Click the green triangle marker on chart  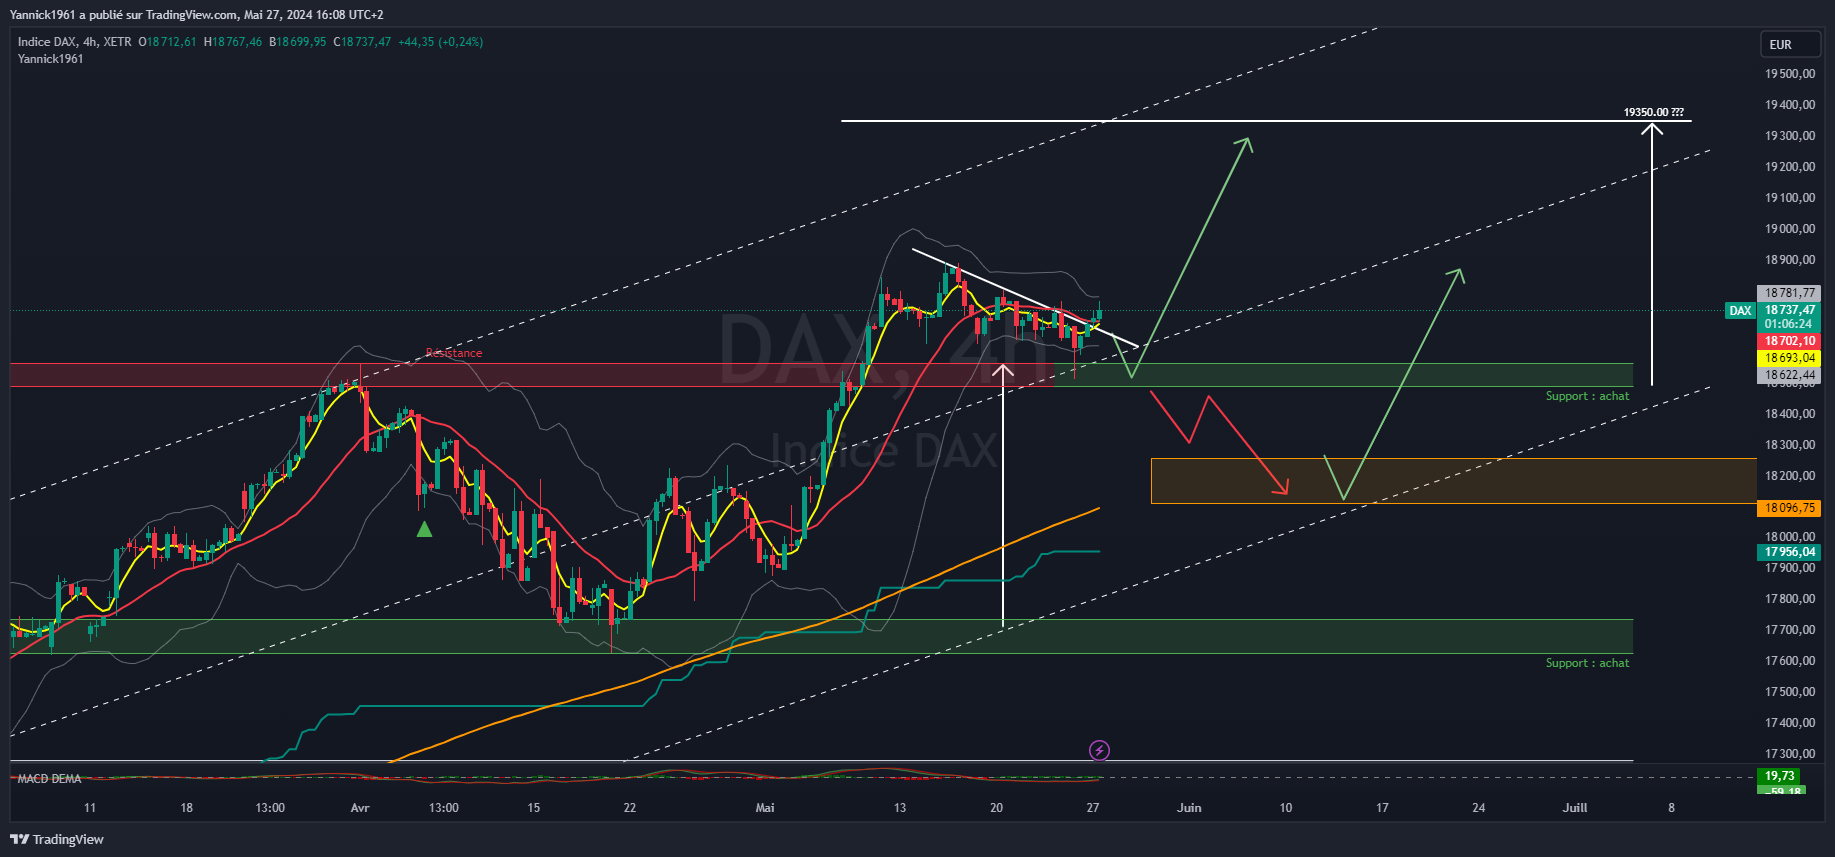425,529
